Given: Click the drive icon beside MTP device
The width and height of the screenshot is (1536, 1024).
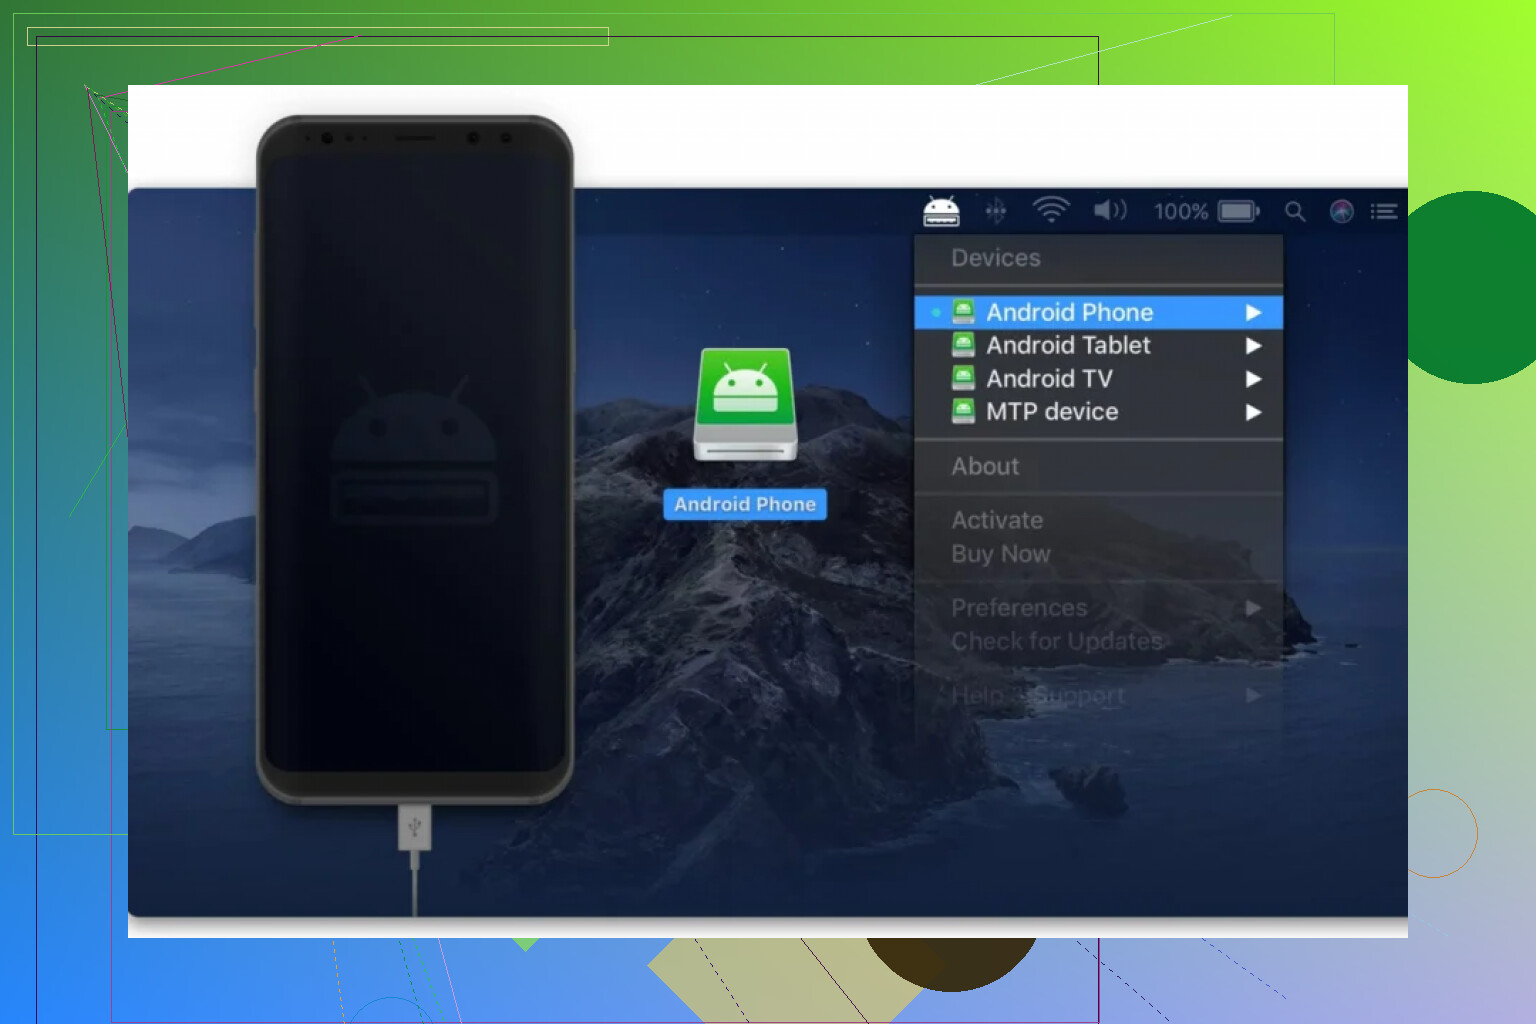Looking at the screenshot, I should click(963, 411).
